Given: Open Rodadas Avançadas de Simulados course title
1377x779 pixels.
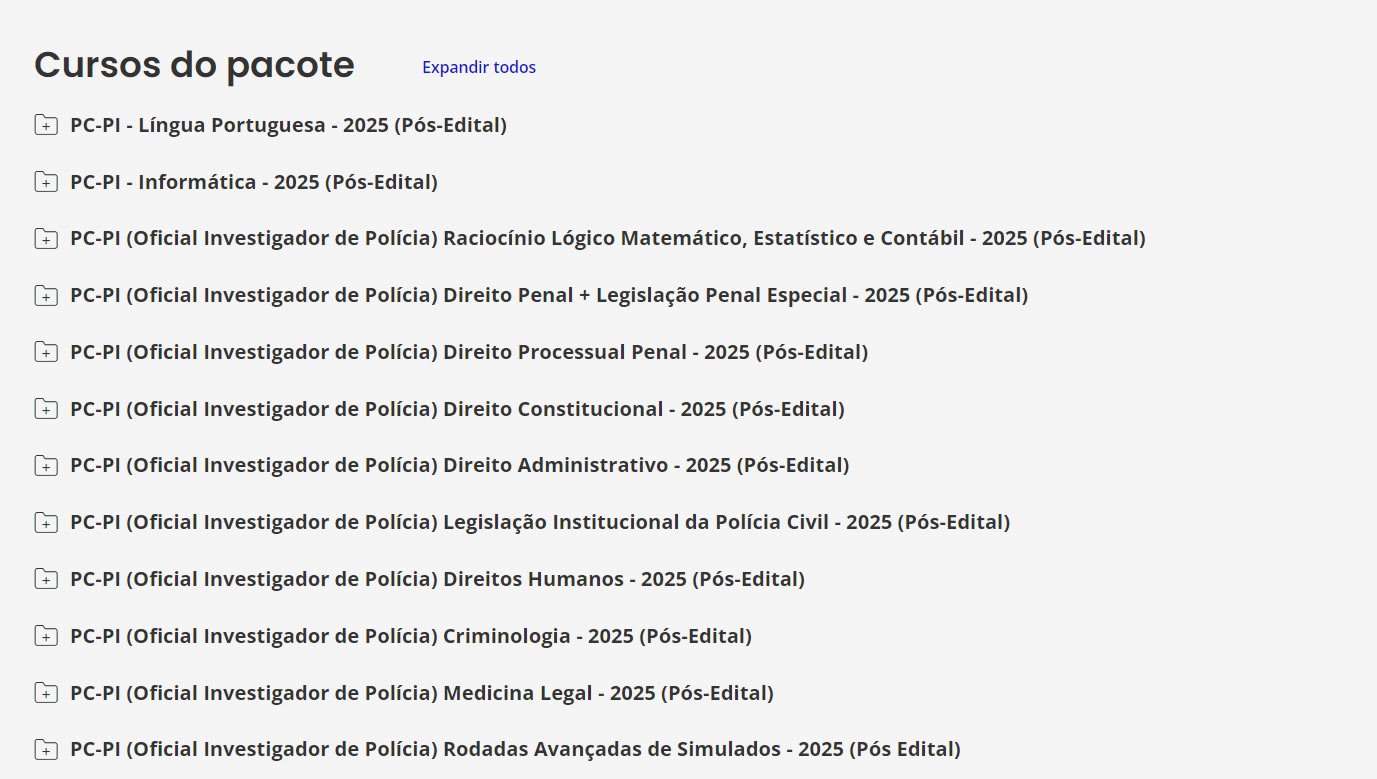Looking at the screenshot, I should click(x=515, y=749).
